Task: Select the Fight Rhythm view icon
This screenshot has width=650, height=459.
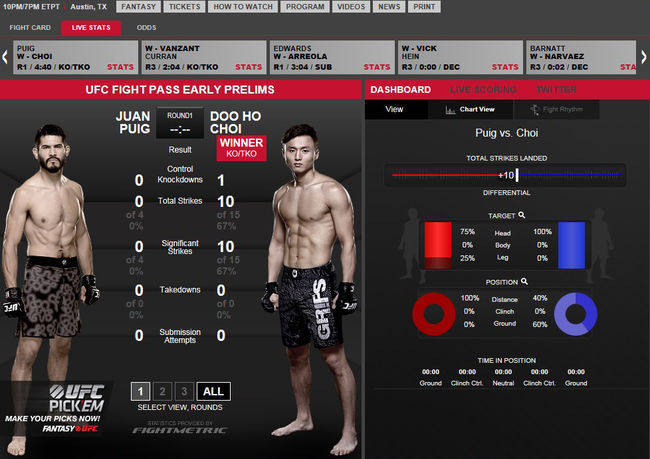Action: click(x=534, y=110)
